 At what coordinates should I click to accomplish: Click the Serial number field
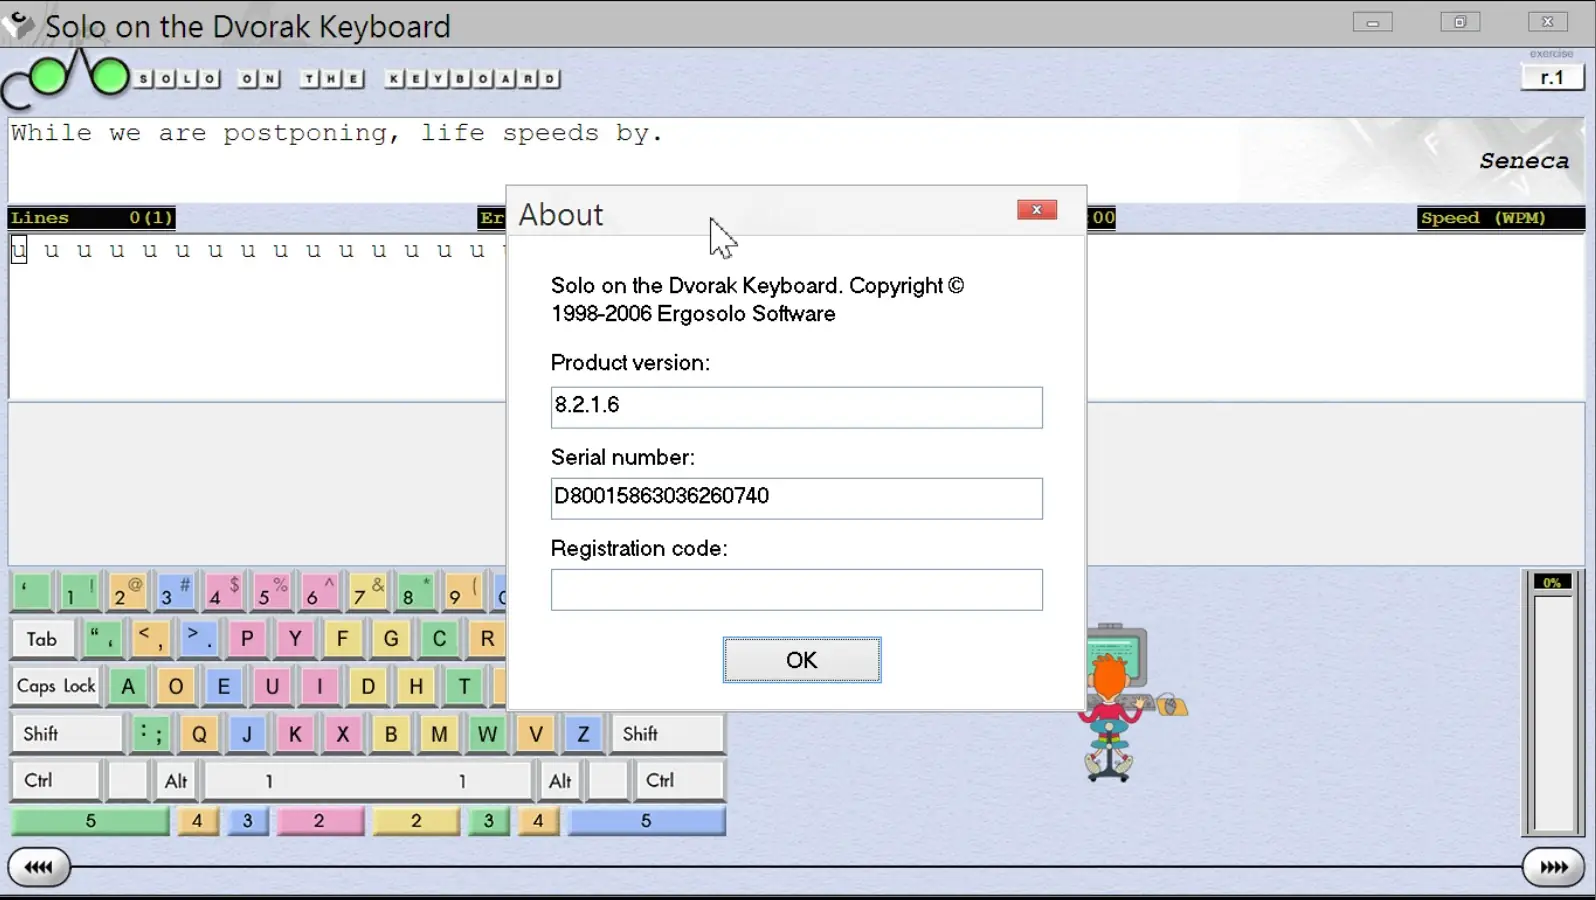click(796, 498)
